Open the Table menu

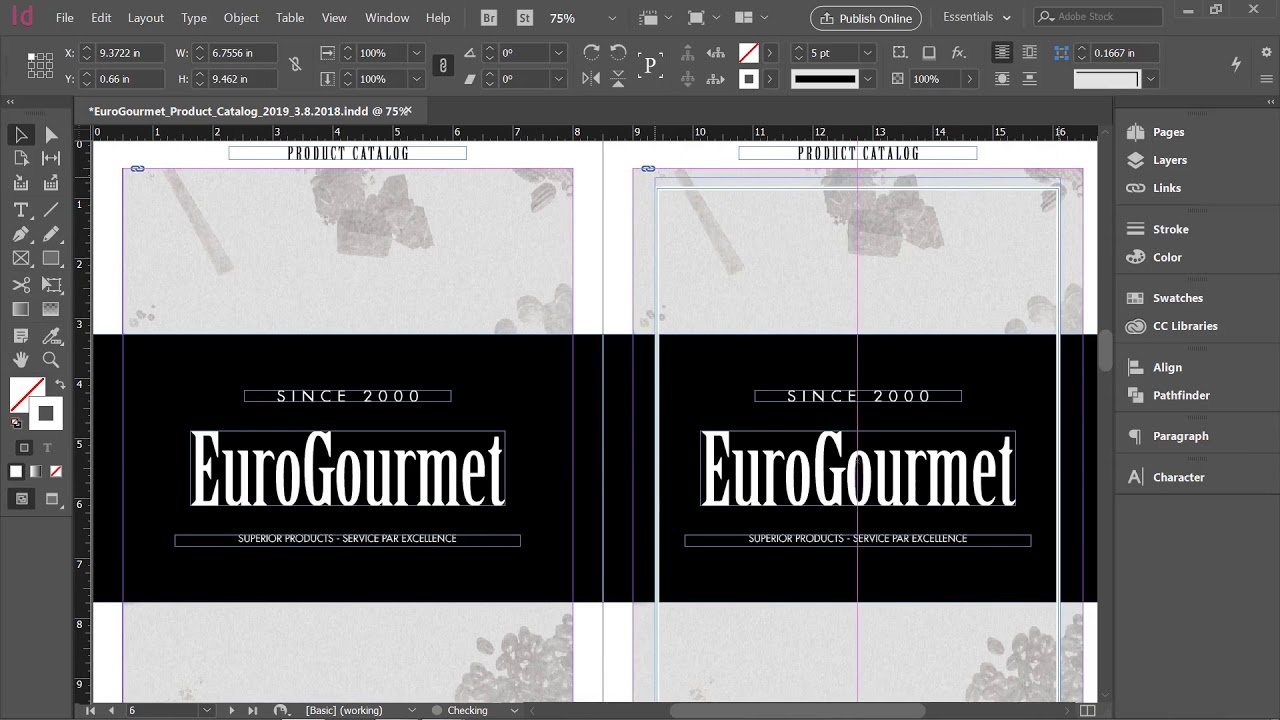290,18
